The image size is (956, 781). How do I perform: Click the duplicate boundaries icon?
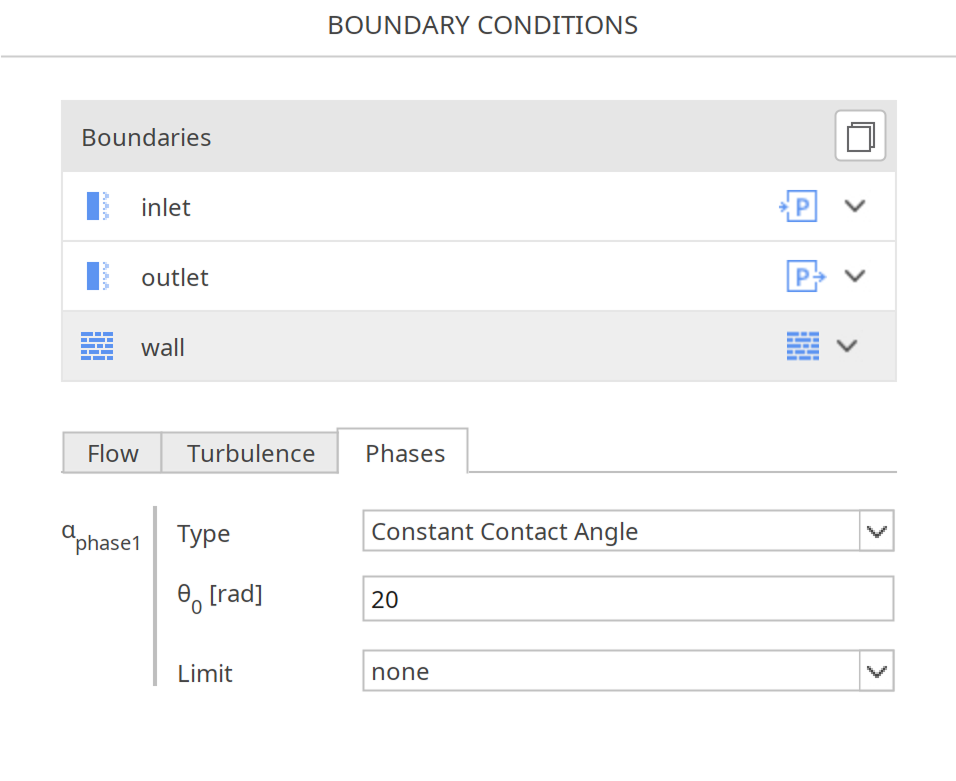tap(859, 135)
